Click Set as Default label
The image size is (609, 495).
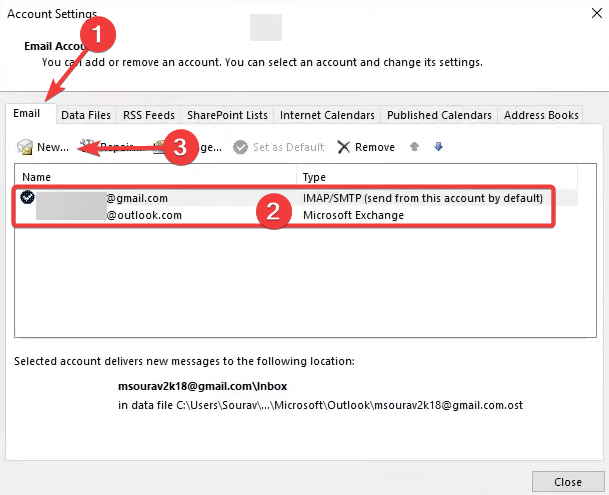click(289, 147)
